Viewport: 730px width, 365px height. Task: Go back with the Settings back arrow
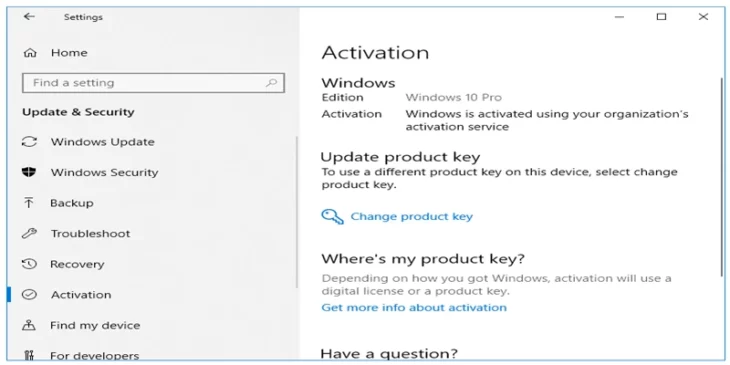(x=29, y=17)
